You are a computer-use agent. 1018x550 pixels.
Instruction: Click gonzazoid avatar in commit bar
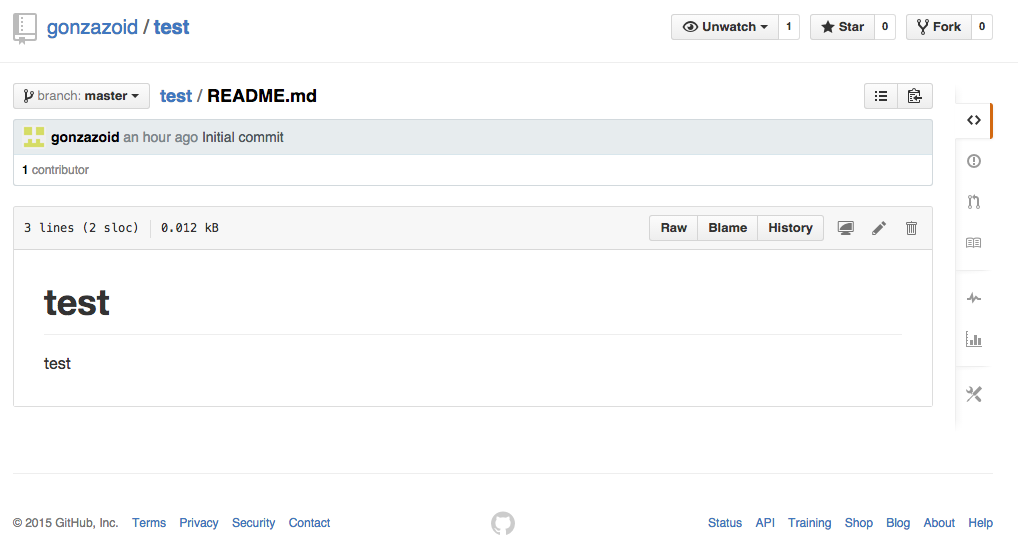click(34, 137)
